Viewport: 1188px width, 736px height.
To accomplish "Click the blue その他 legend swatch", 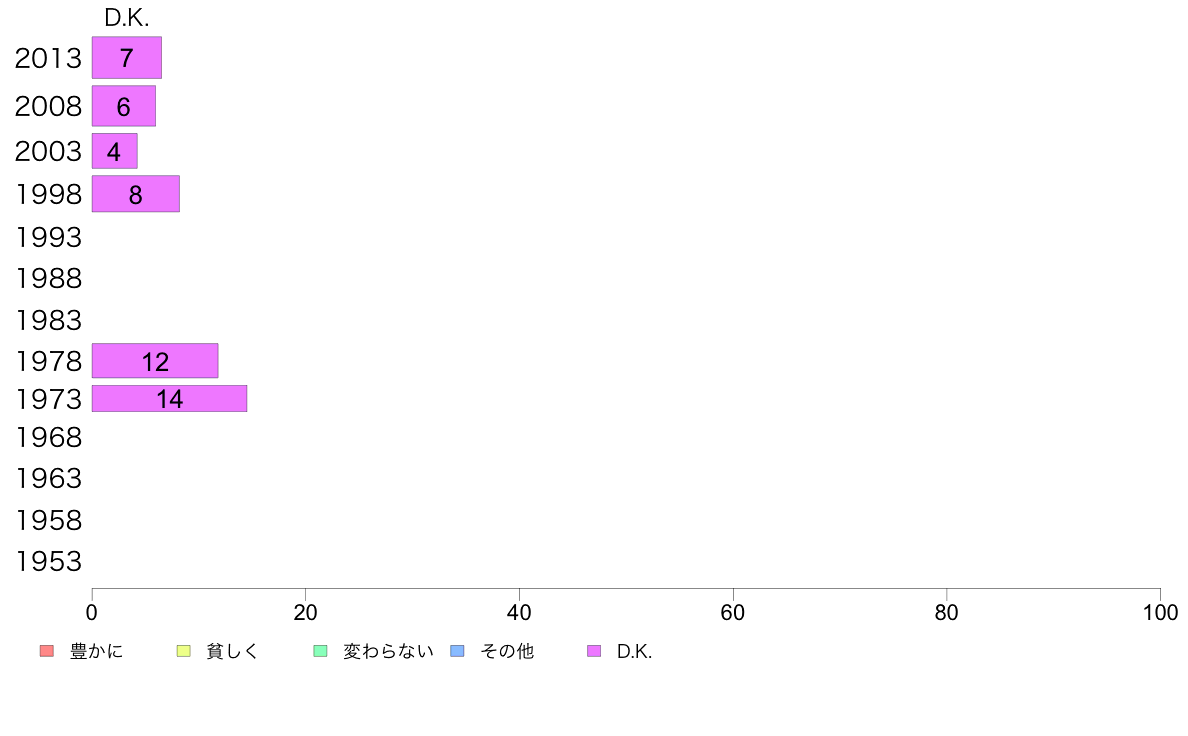I will [458, 651].
